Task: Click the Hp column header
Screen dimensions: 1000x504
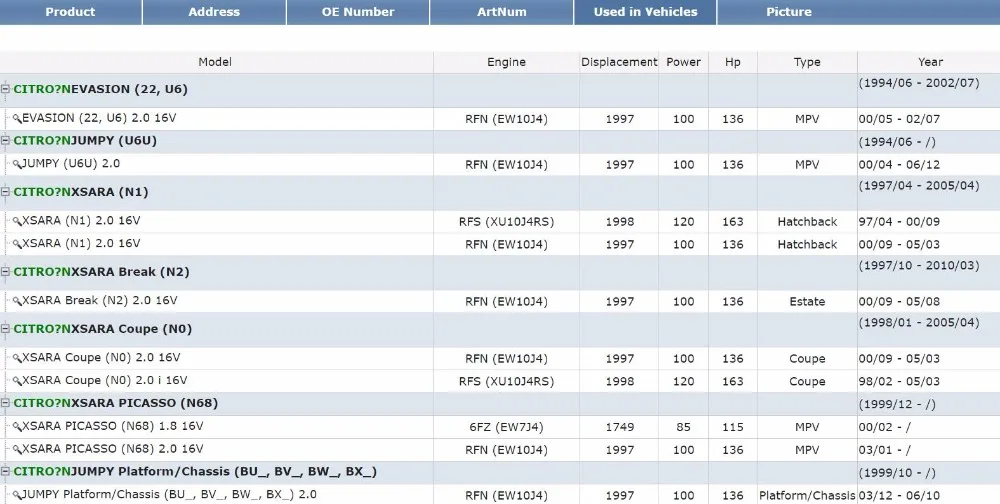Action: (733, 62)
